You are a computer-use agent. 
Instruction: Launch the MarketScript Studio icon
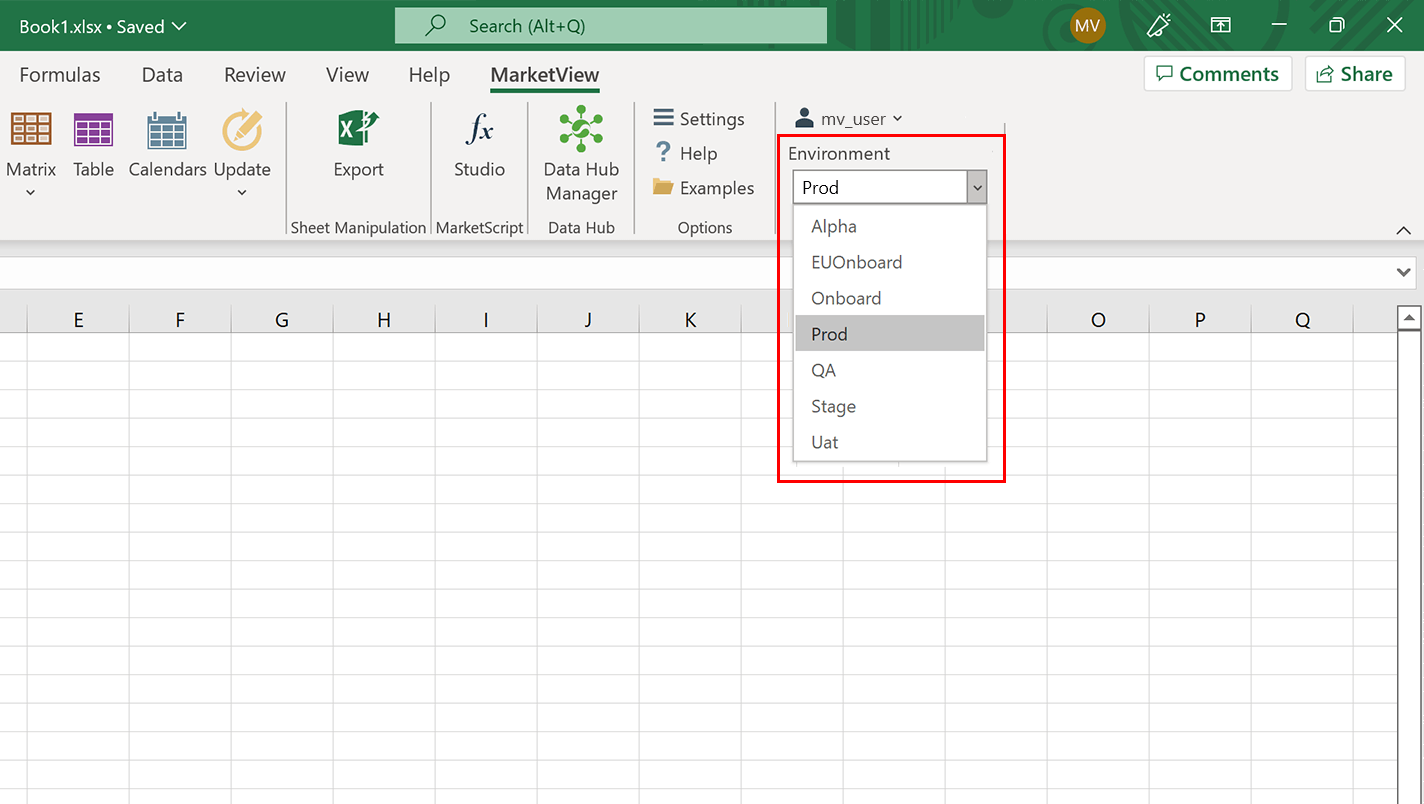(x=479, y=130)
